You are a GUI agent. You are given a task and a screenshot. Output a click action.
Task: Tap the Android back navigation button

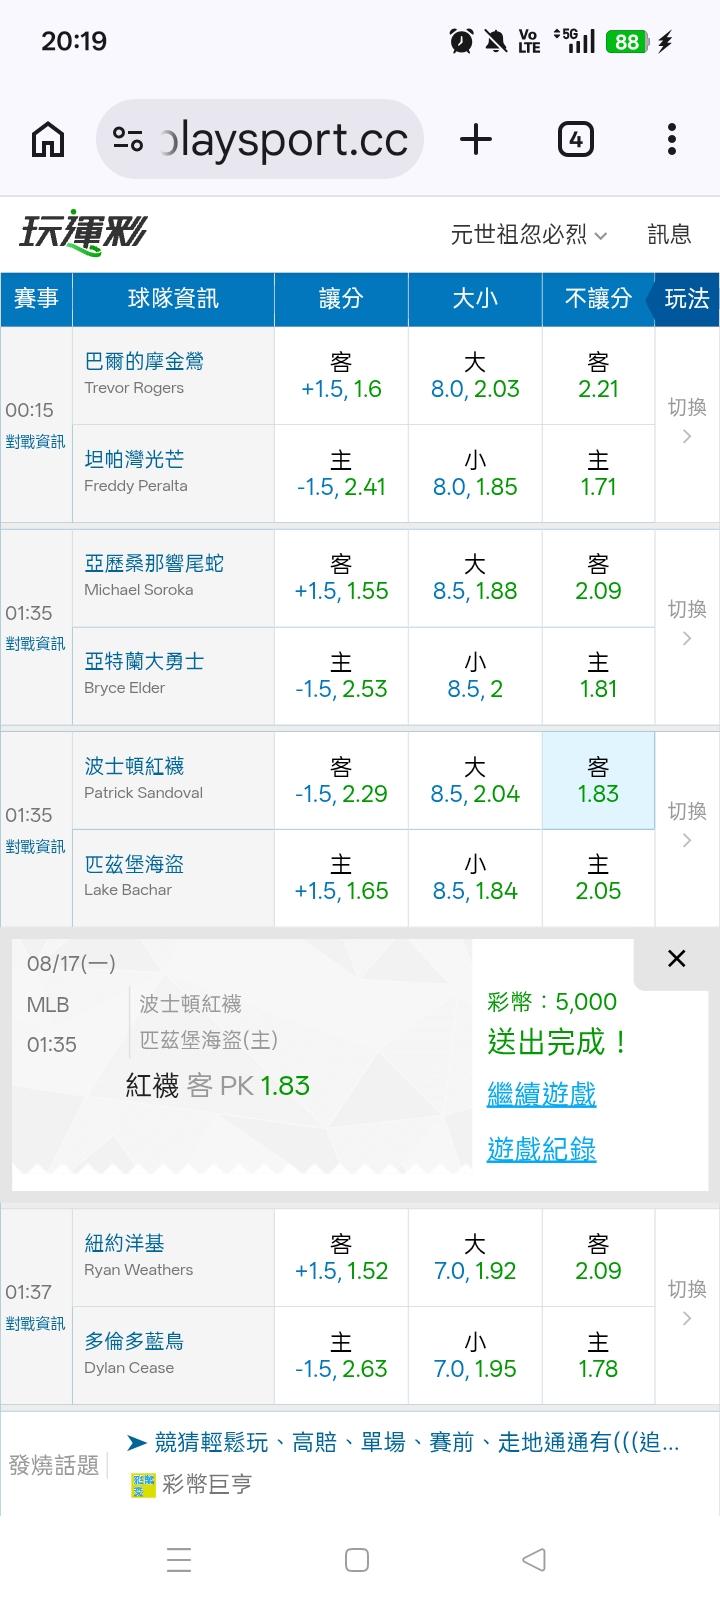(534, 1559)
